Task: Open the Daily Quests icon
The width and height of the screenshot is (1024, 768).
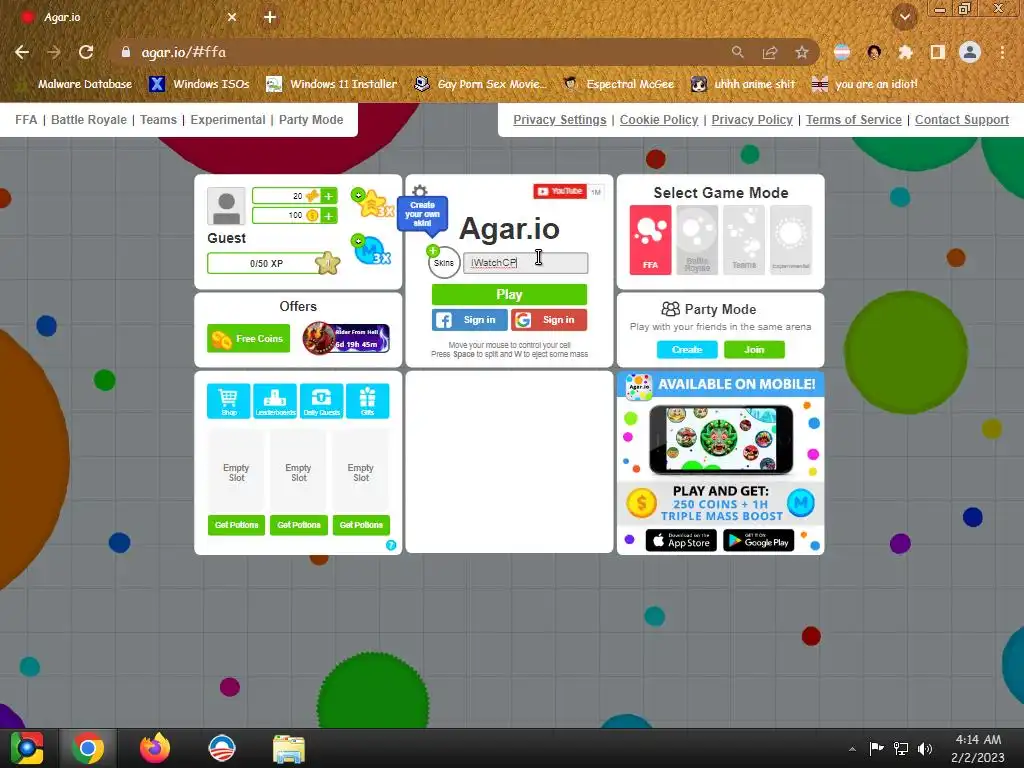Action: [x=321, y=400]
